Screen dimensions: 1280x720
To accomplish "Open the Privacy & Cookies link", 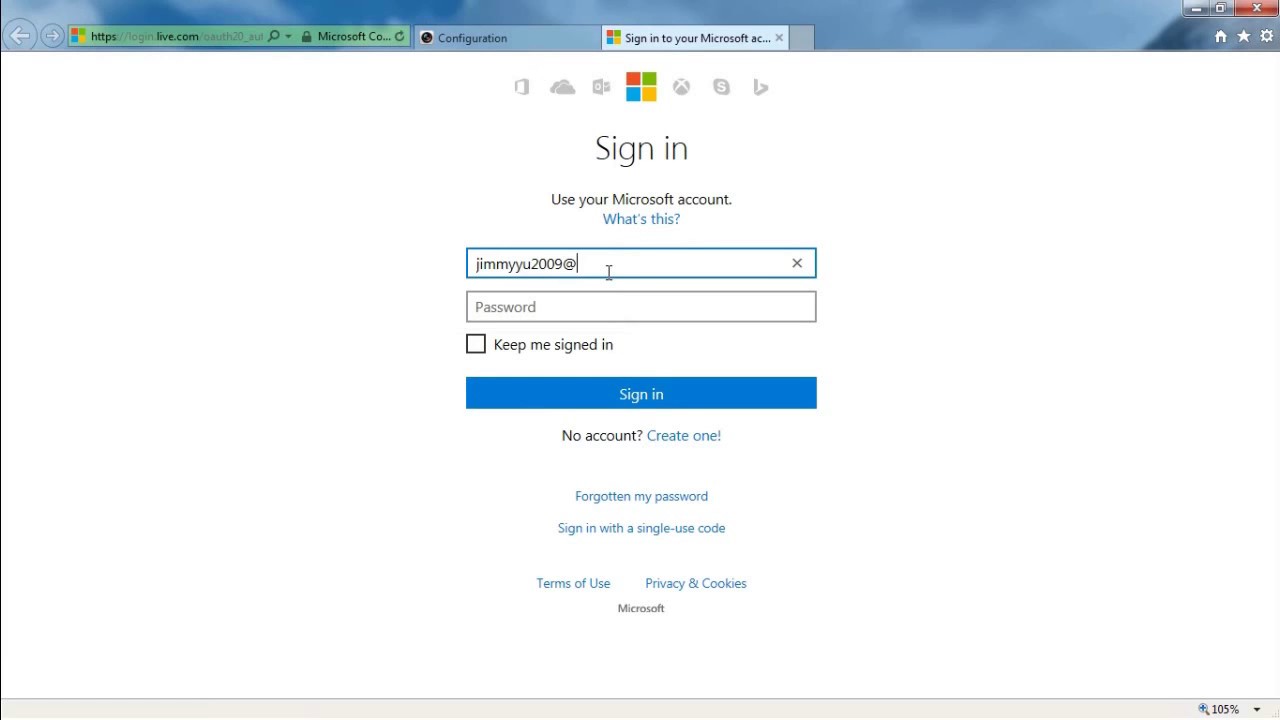I will click(696, 583).
